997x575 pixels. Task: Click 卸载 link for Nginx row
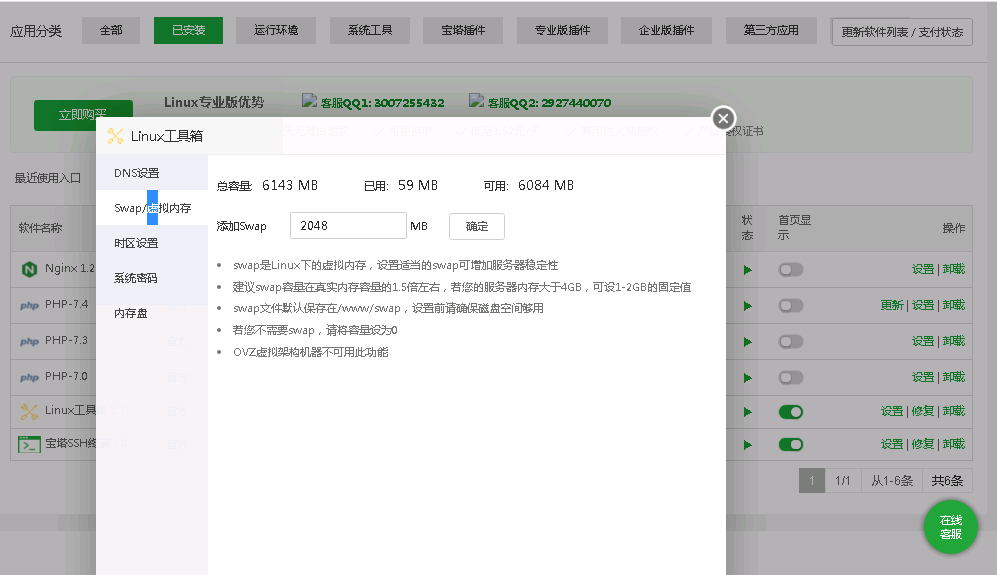(x=954, y=270)
